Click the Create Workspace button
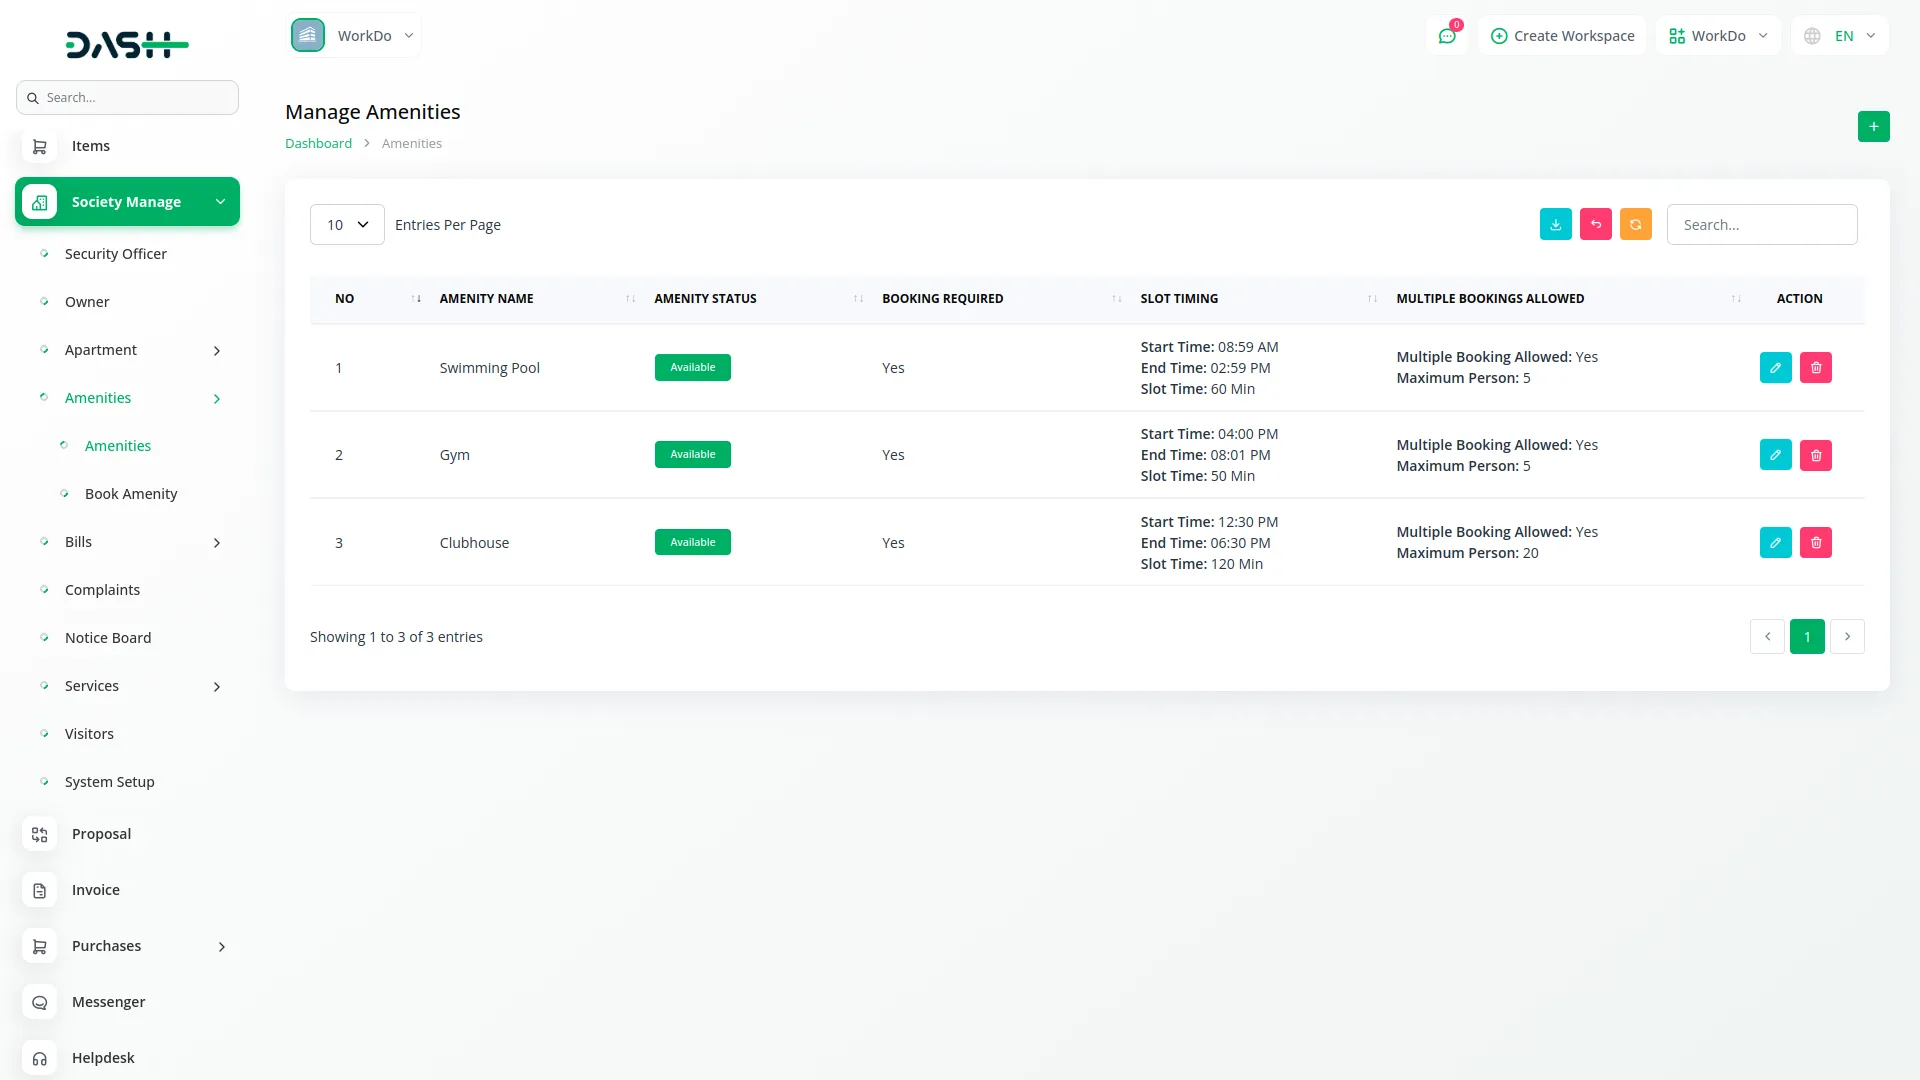This screenshot has width=1920, height=1080. (x=1562, y=36)
